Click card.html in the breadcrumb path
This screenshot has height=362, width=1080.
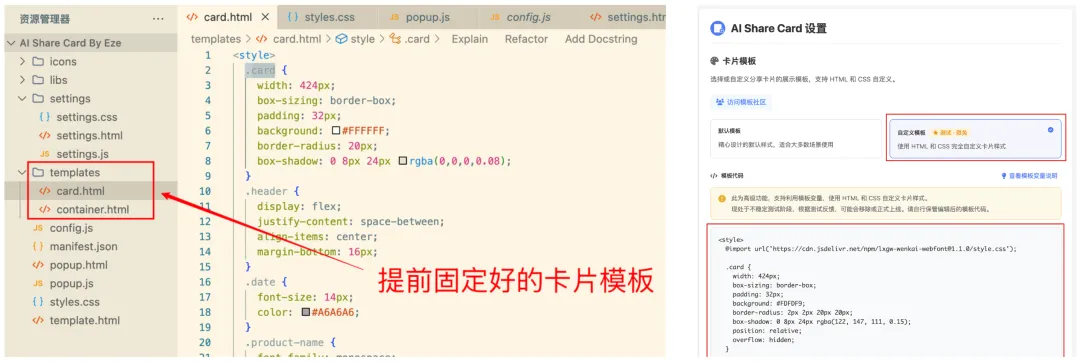[298, 39]
